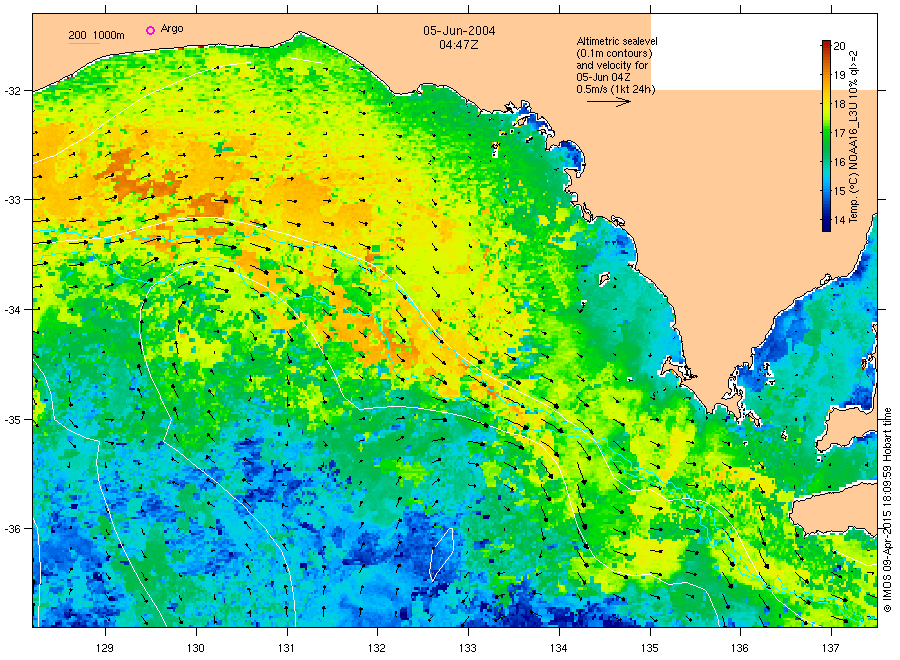Click longitude label 129
This screenshot has width=900, height=660.
[x=105, y=649]
